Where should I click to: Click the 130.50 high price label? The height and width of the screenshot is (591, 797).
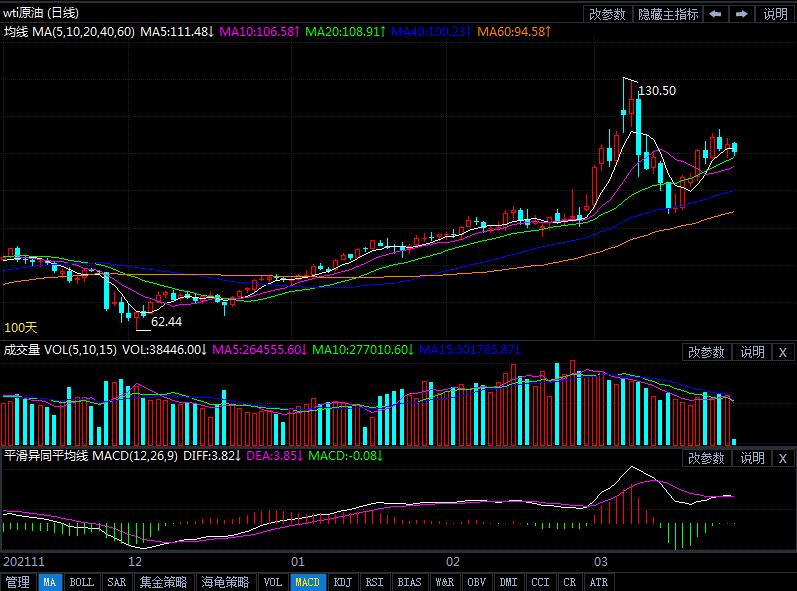(657, 91)
